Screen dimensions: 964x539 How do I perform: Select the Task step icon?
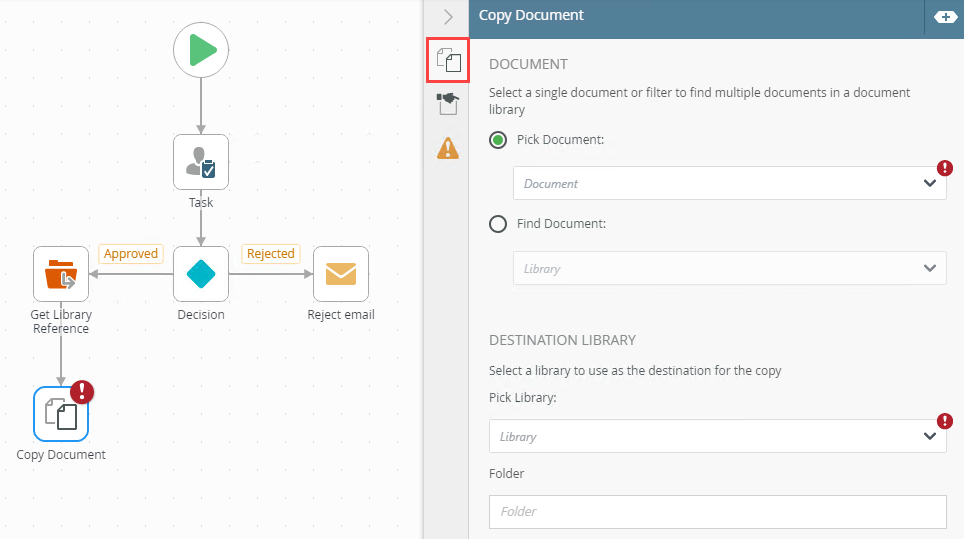(201, 162)
